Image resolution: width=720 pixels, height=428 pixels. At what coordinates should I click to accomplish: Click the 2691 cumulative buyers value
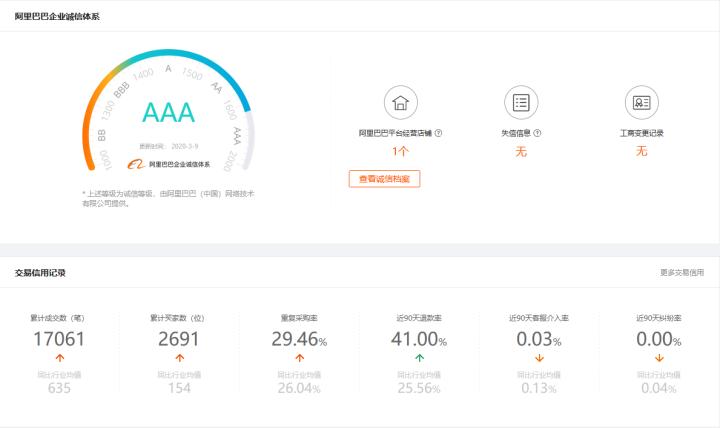click(x=179, y=339)
